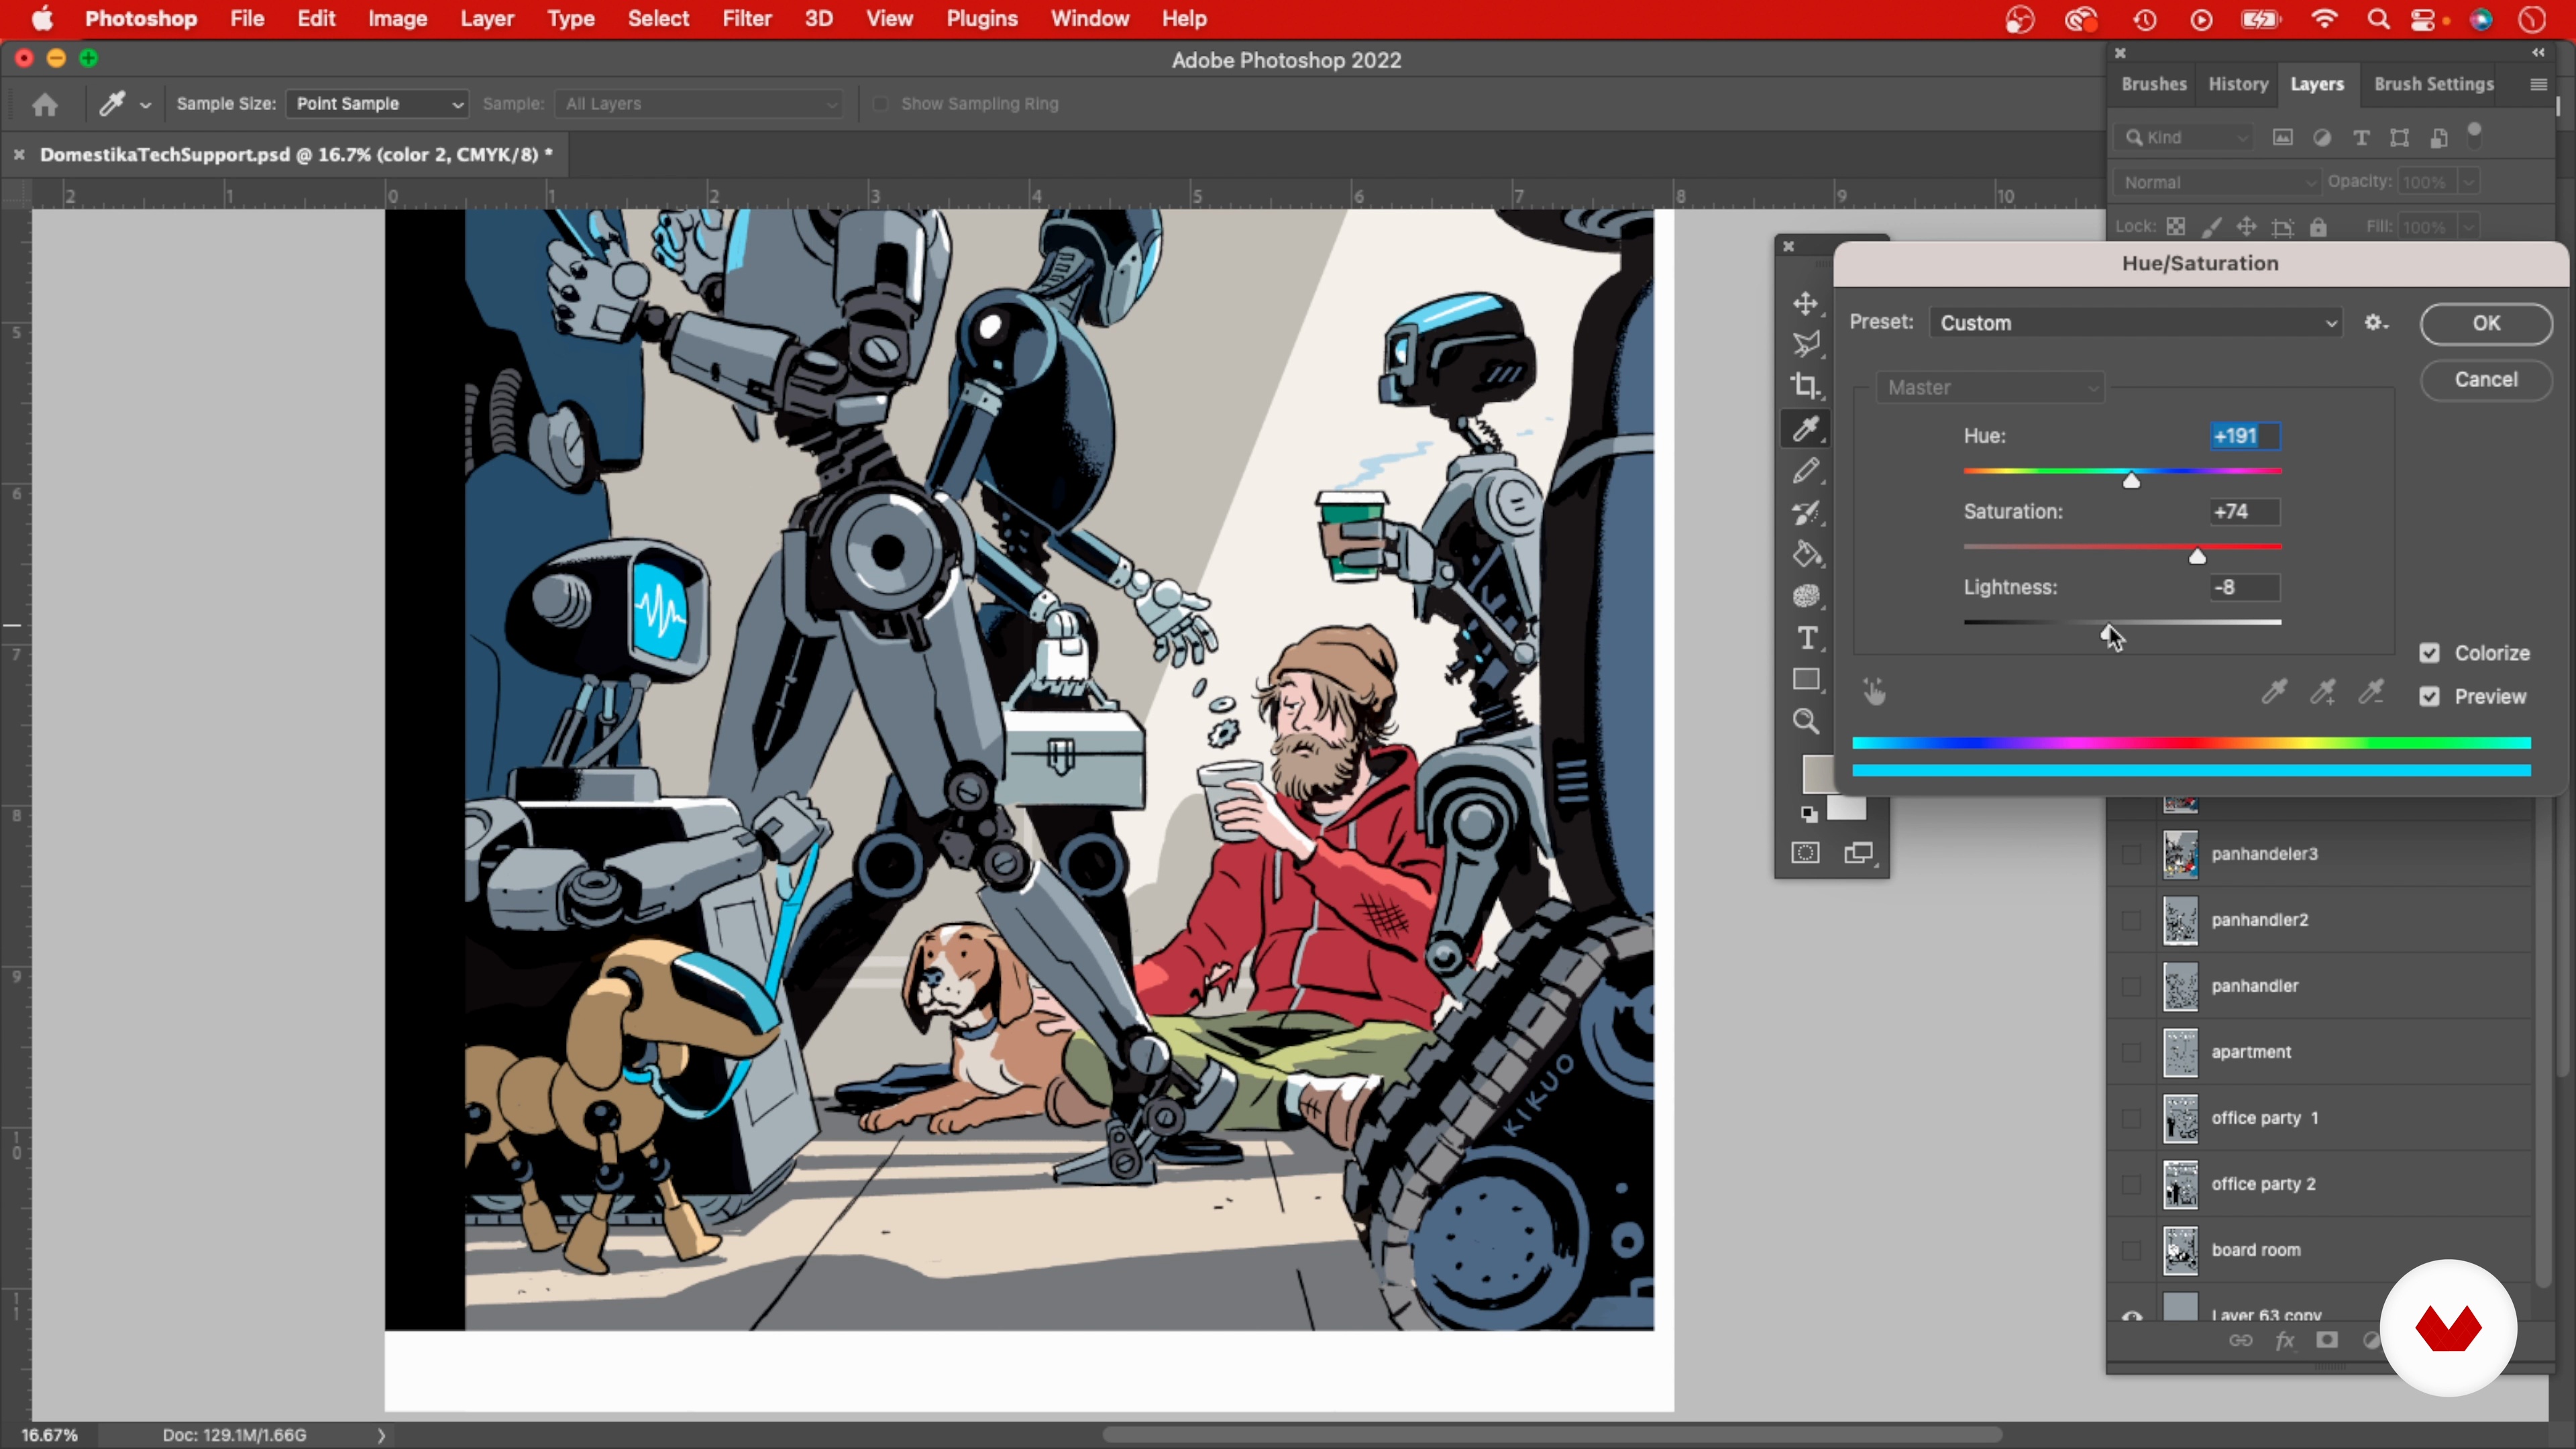Select the Paint Bucket tool
Viewport: 2576px width, 1449px height.
coord(1805,554)
